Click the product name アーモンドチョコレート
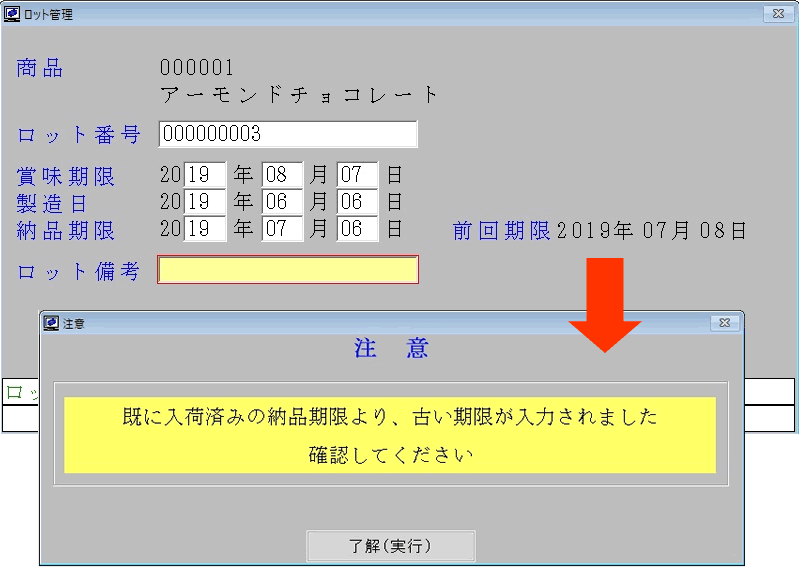This screenshot has width=799, height=567. 299,95
